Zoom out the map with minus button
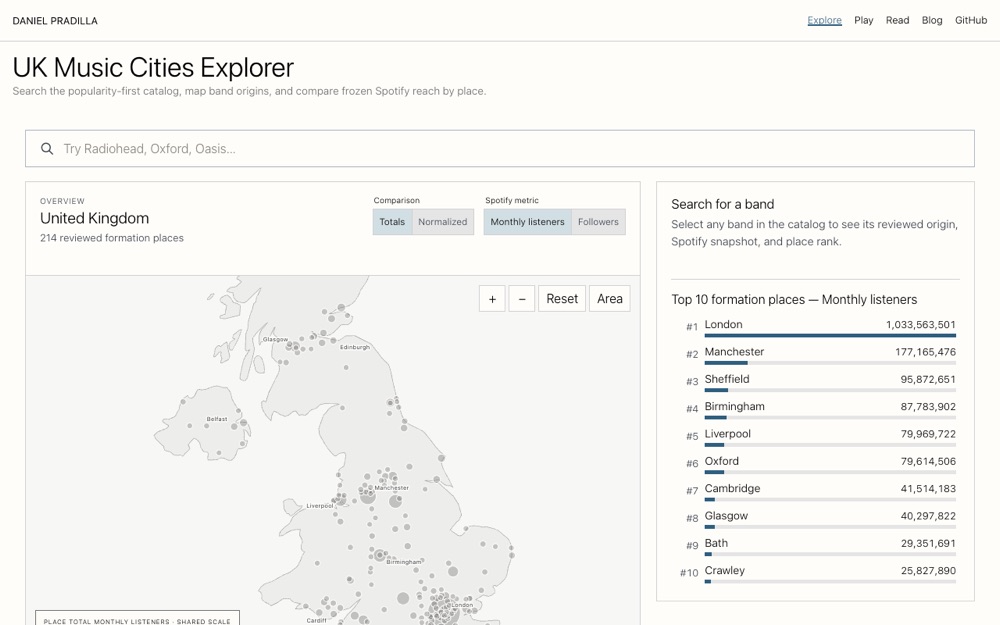 (522, 298)
